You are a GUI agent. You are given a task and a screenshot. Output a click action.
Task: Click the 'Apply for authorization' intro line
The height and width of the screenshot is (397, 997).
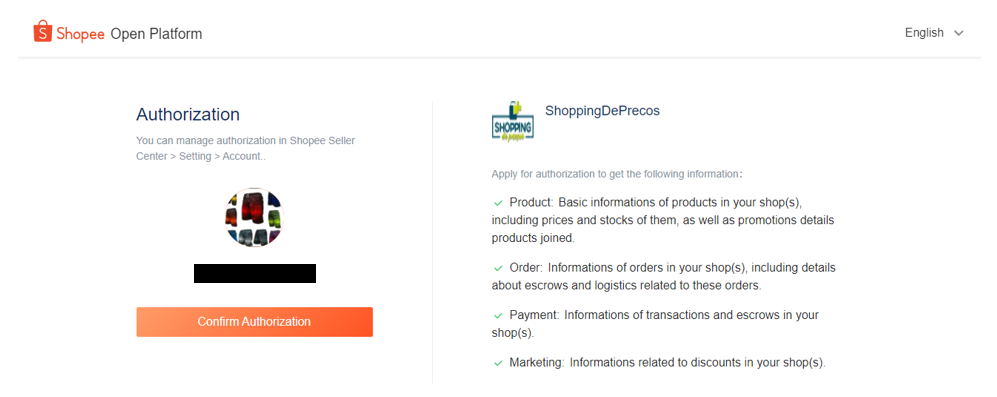(617, 174)
